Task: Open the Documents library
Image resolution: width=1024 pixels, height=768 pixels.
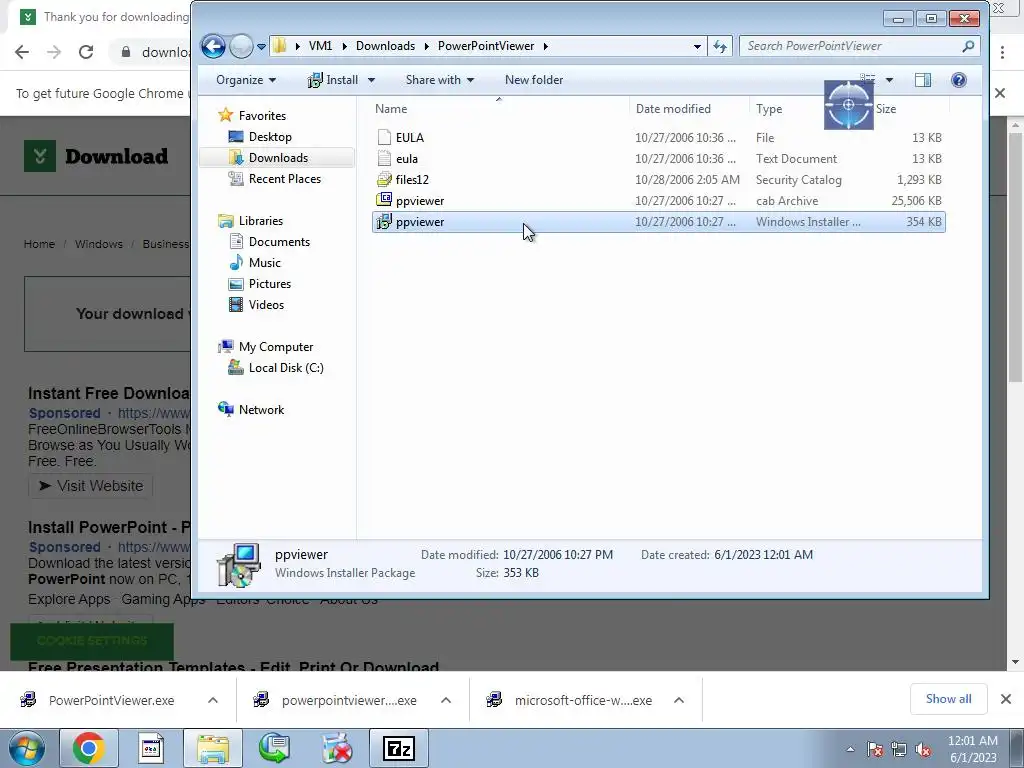Action: (279, 242)
